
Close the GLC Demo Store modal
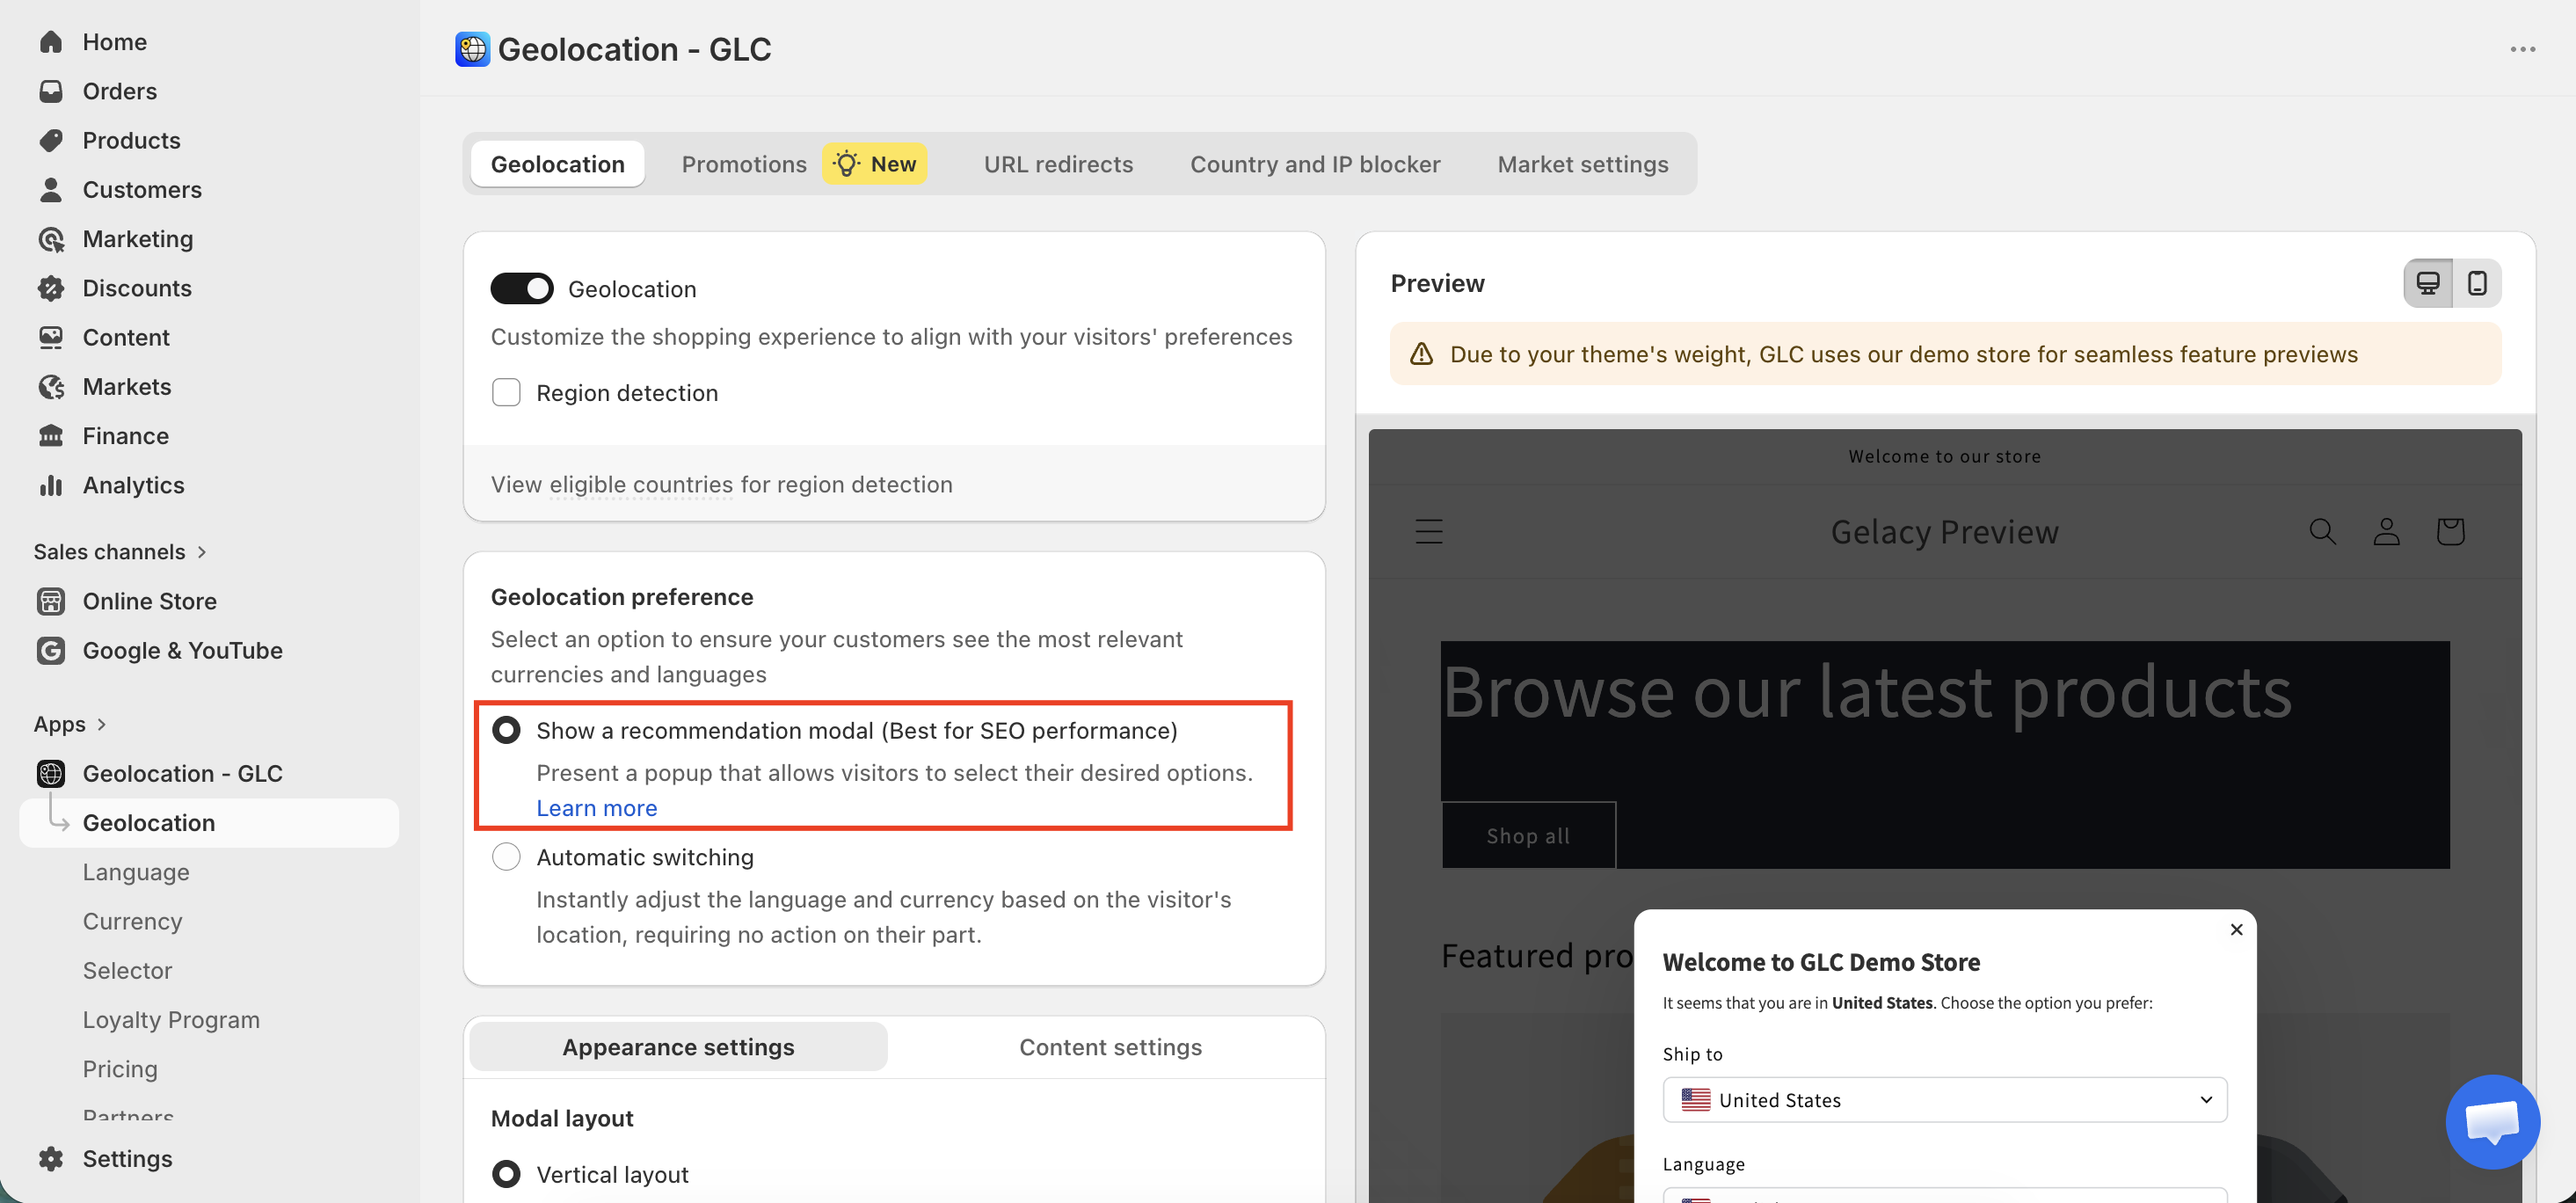[2236, 929]
